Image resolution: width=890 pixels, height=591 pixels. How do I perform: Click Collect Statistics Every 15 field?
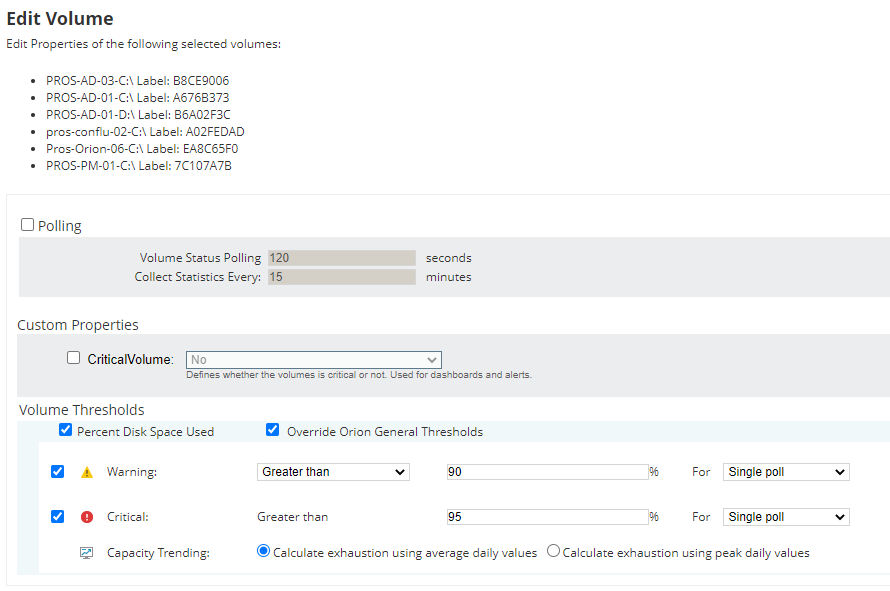point(342,276)
